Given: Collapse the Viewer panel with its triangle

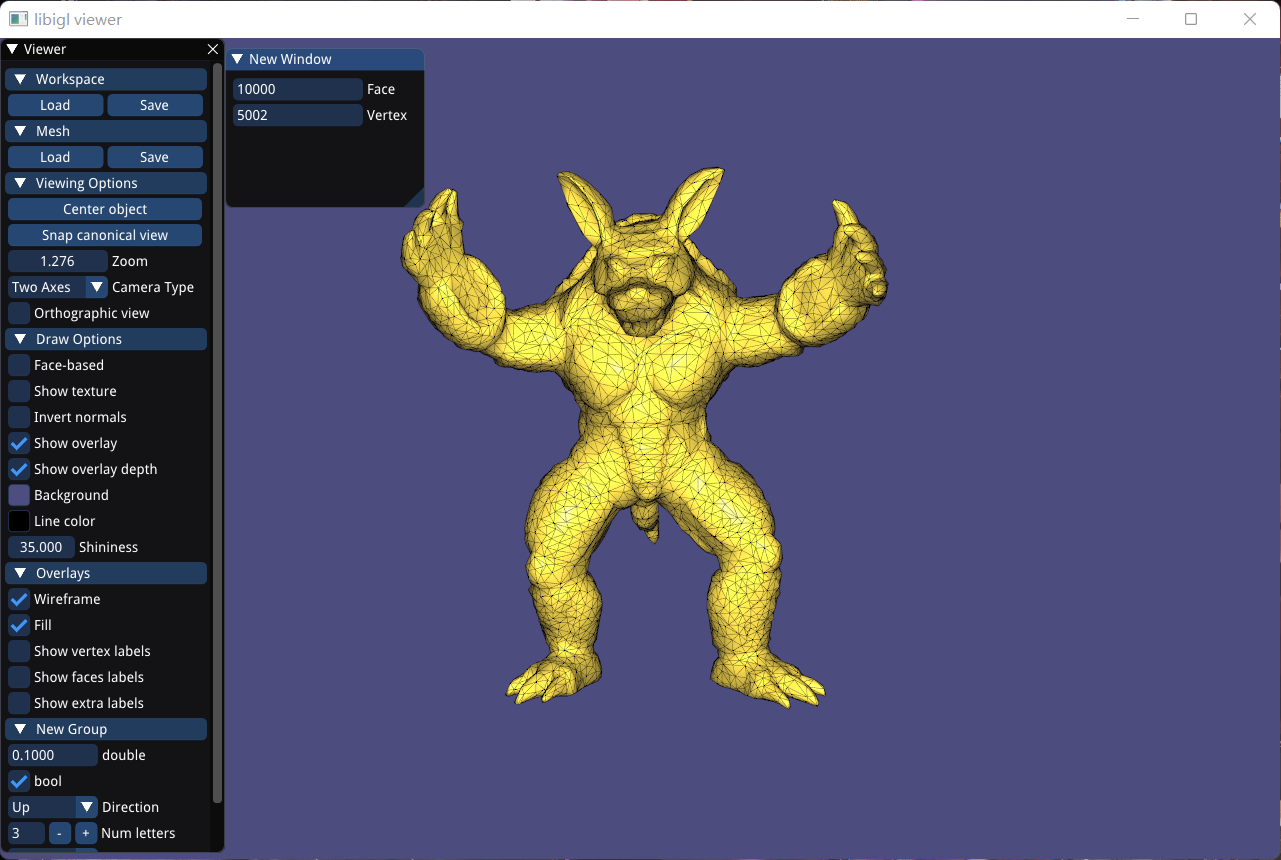Looking at the screenshot, I should point(18,48).
